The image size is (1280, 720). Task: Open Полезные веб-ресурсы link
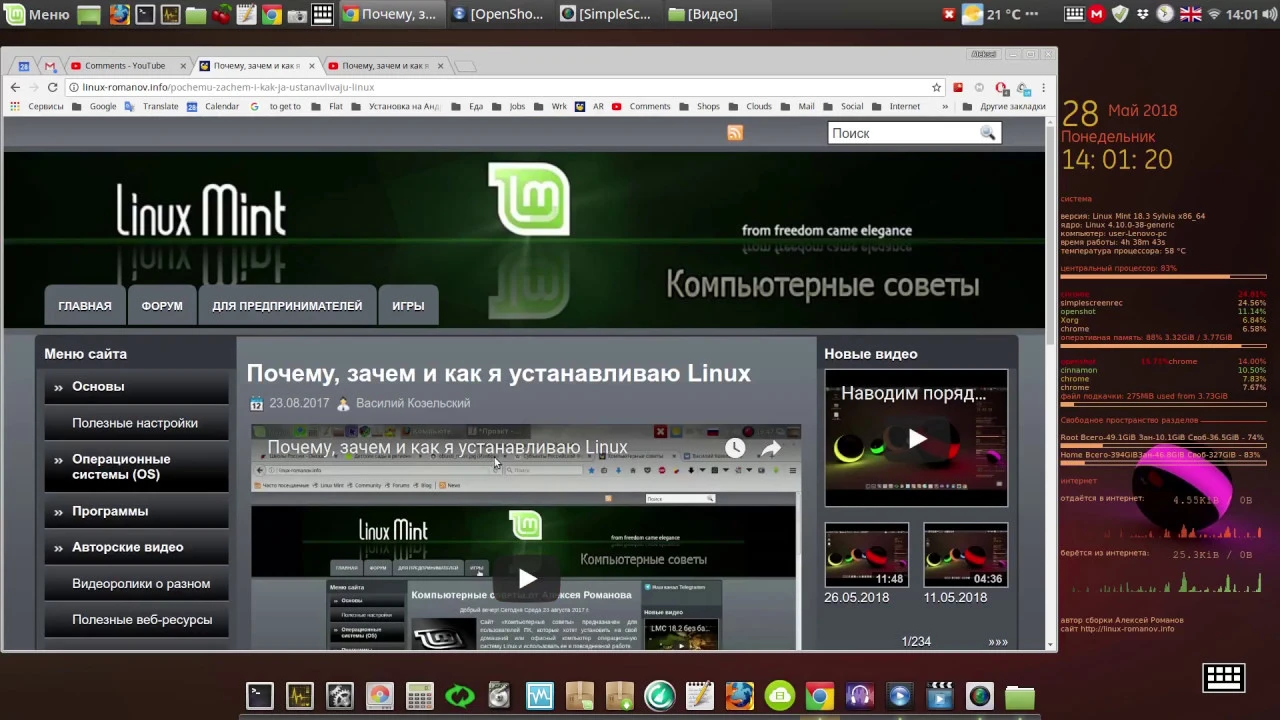[x=136, y=620]
